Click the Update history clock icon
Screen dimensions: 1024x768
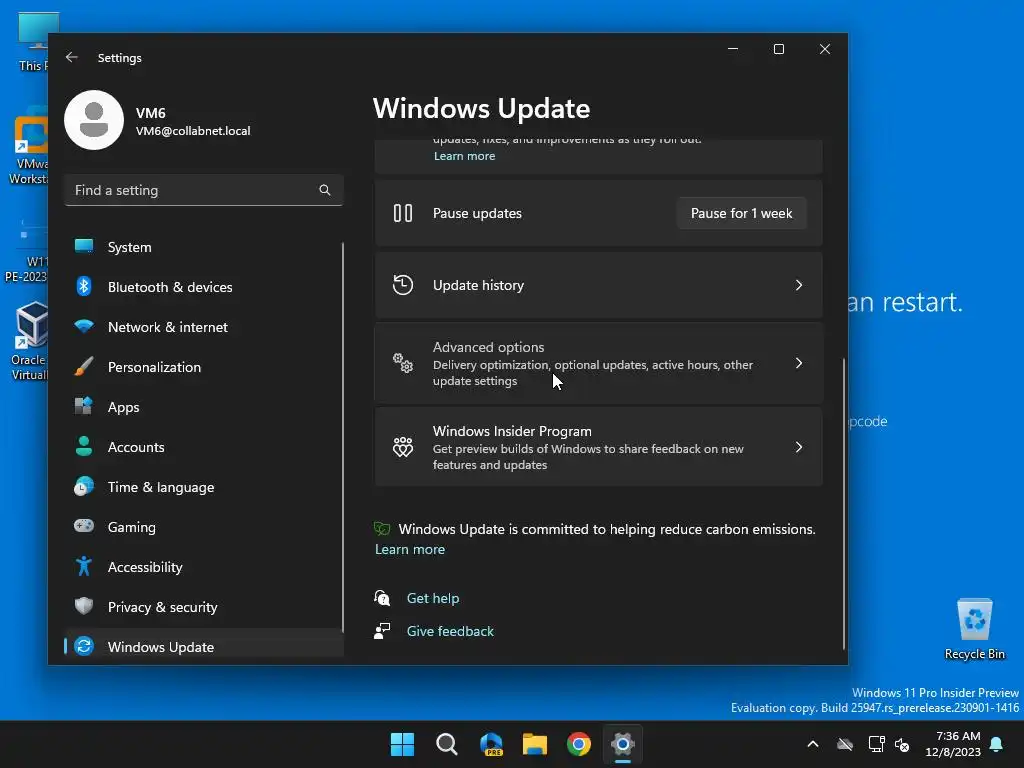[x=403, y=285]
